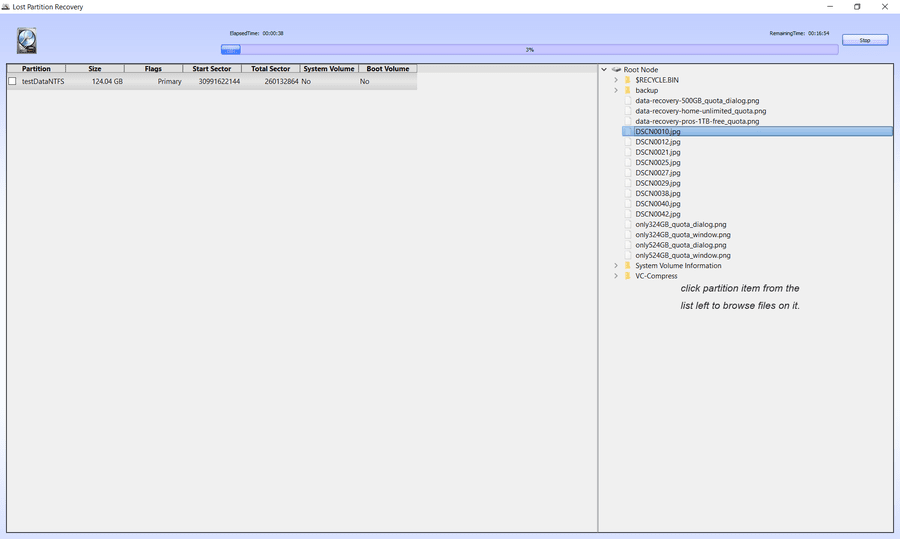900x539 pixels.
Task: Minimize the Lost Partition Recovery window
Action: [x=830, y=7]
